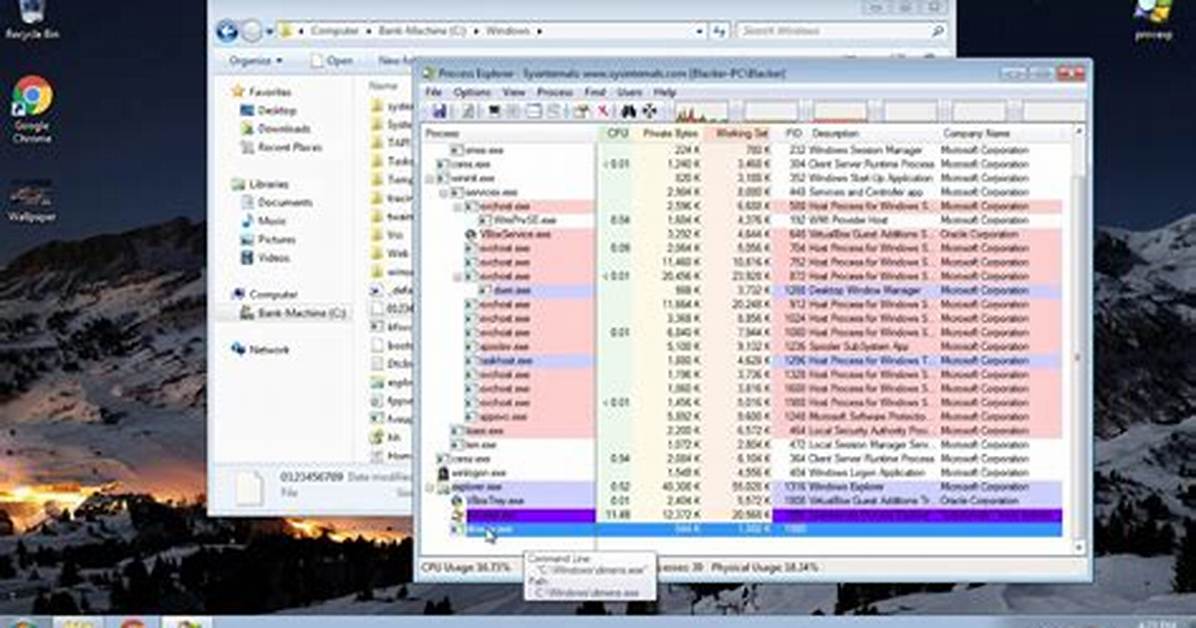Open the Process menu
The height and width of the screenshot is (628, 1196).
[x=555, y=92]
